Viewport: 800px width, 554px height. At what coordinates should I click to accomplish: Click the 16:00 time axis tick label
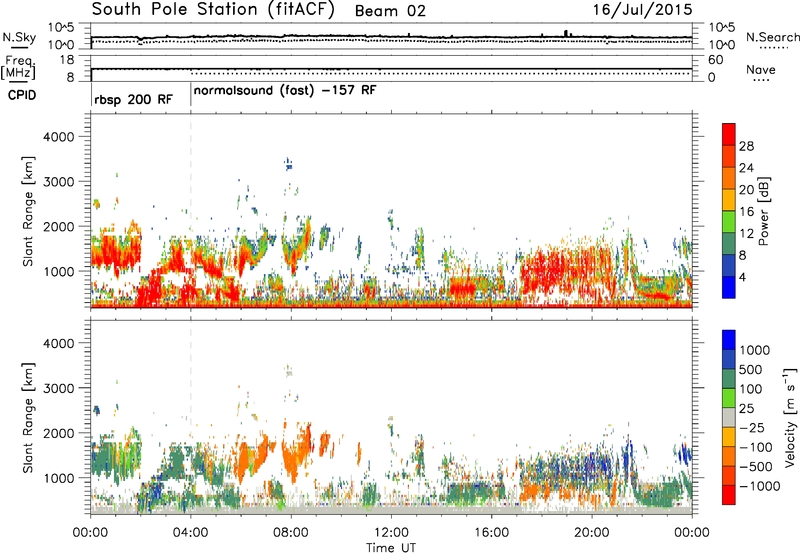[x=491, y=533]
